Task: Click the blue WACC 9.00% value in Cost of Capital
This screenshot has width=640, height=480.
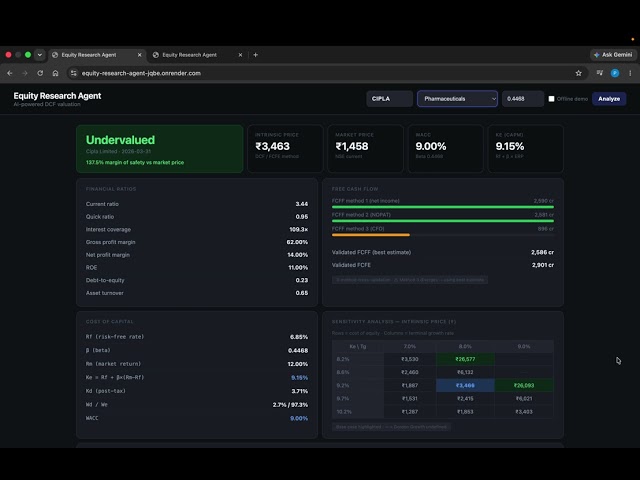Action: (x=299, y=418)
